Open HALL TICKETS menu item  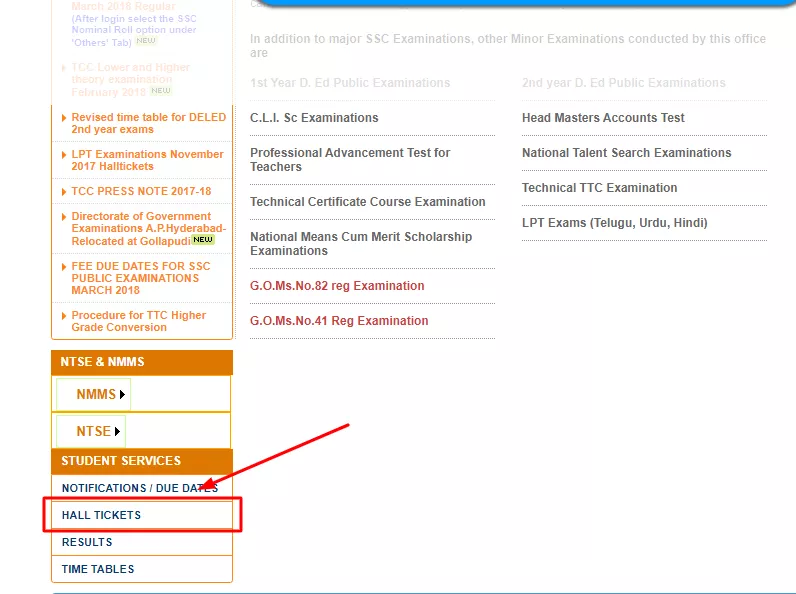[x=142, y=515]
